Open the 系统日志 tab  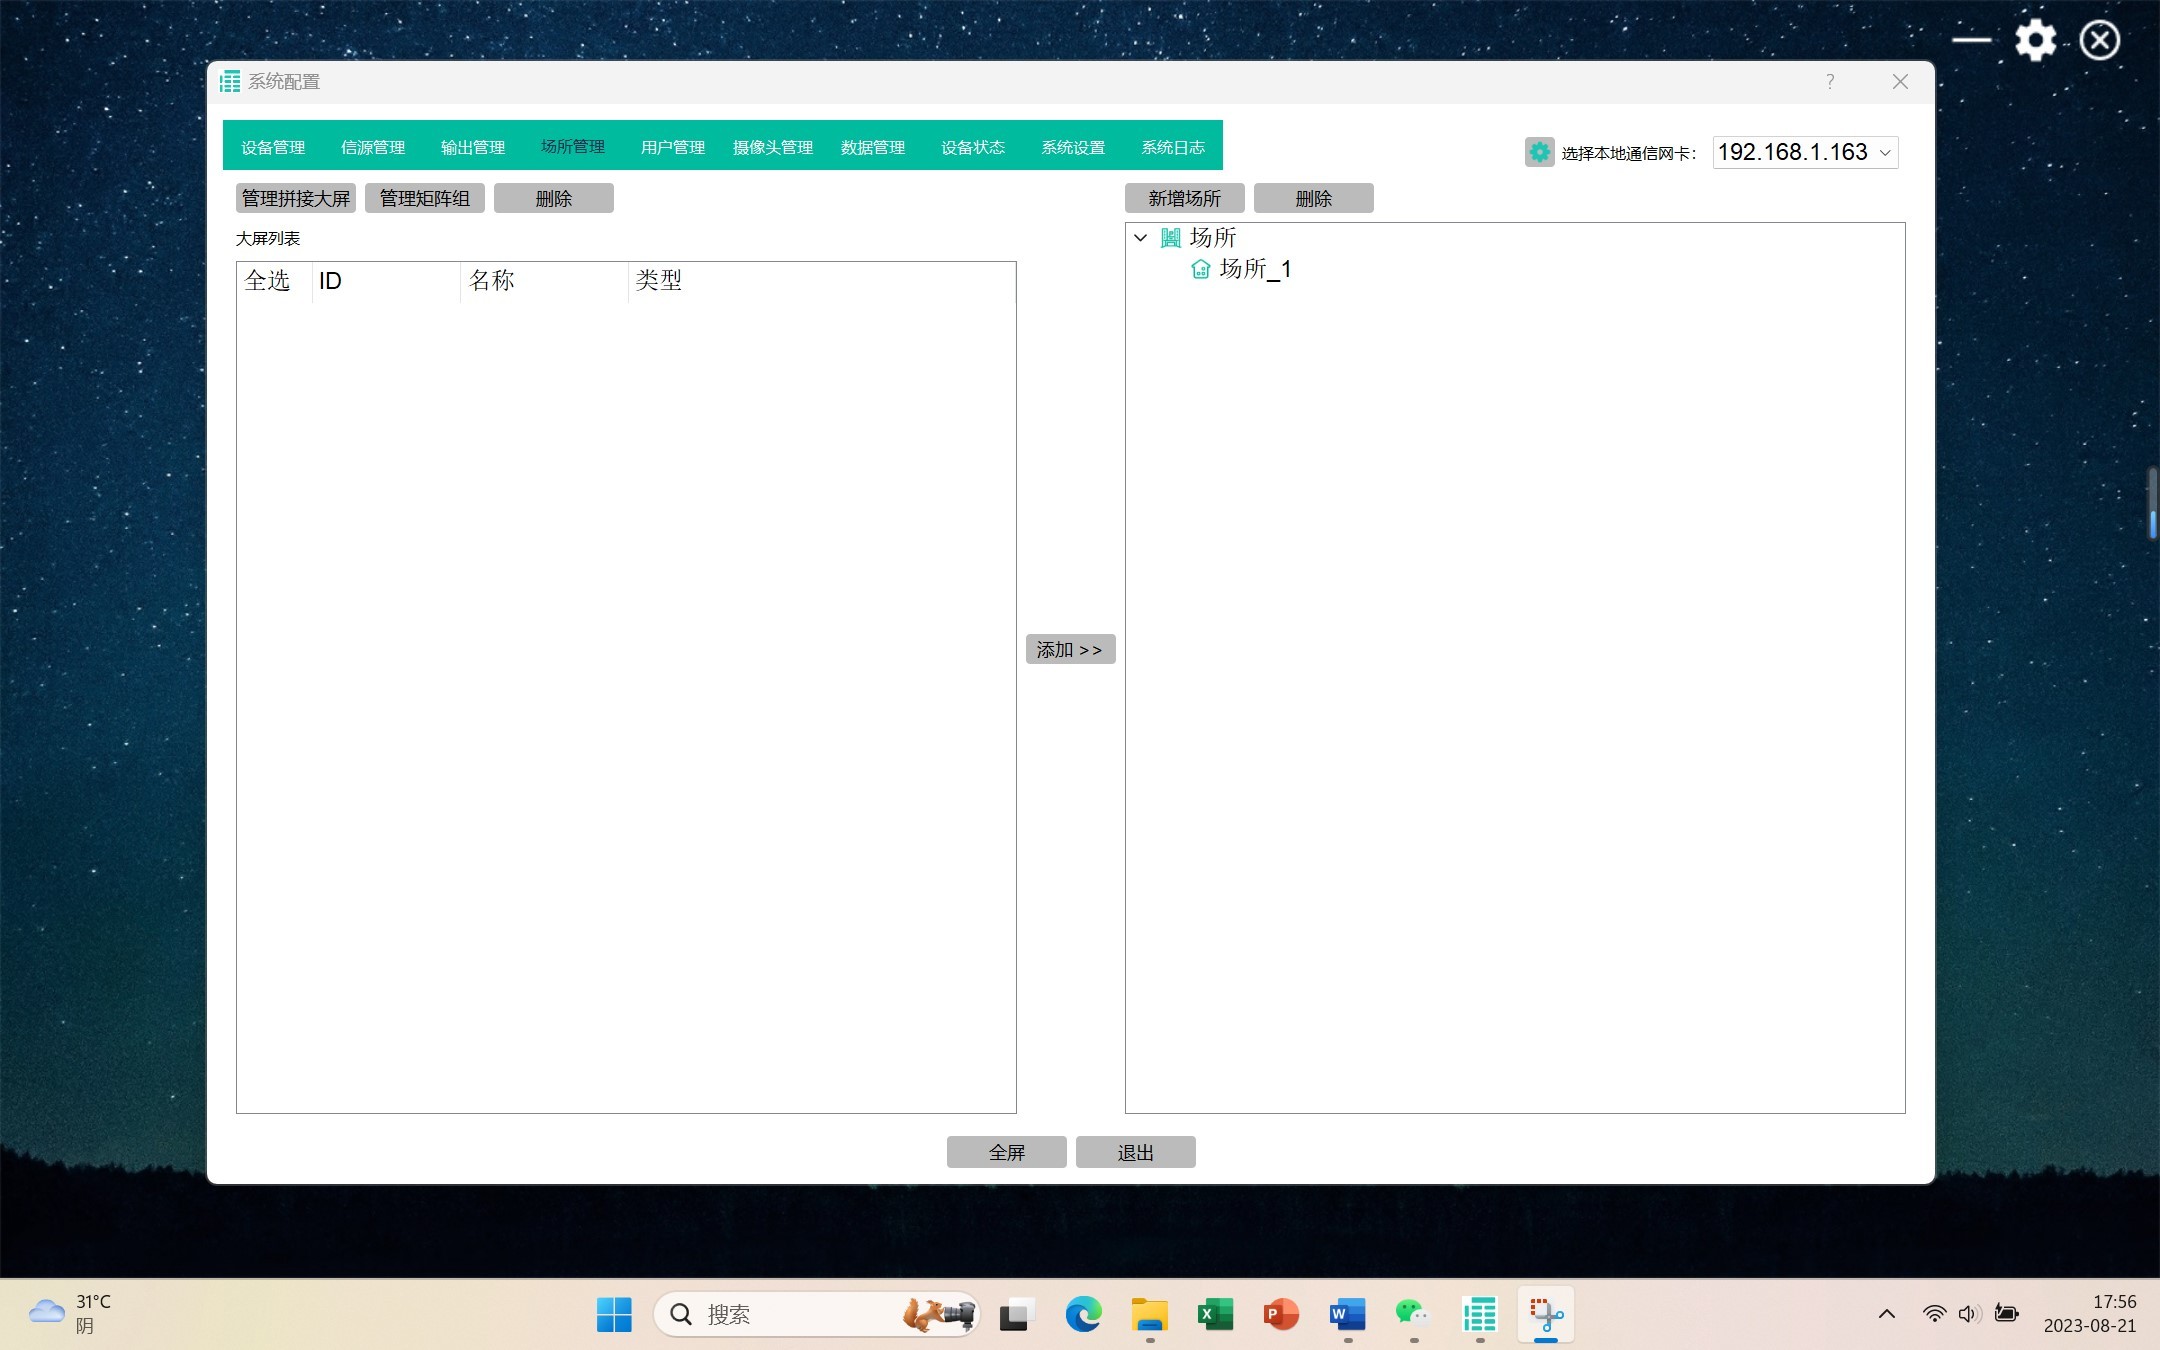pos(1173,147)
